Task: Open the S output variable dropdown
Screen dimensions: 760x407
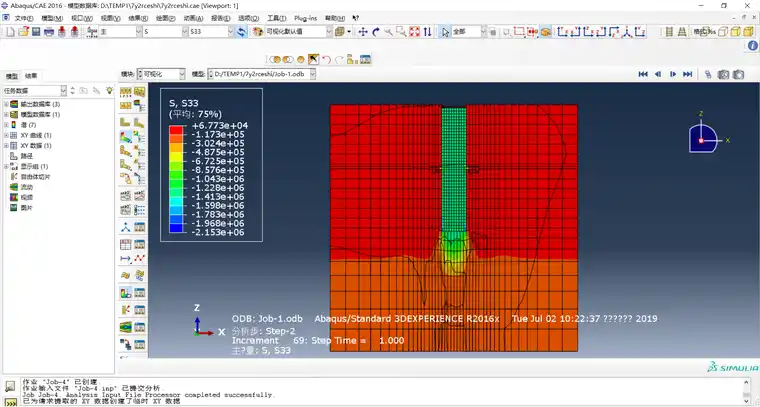Action: tap(165, 32)
